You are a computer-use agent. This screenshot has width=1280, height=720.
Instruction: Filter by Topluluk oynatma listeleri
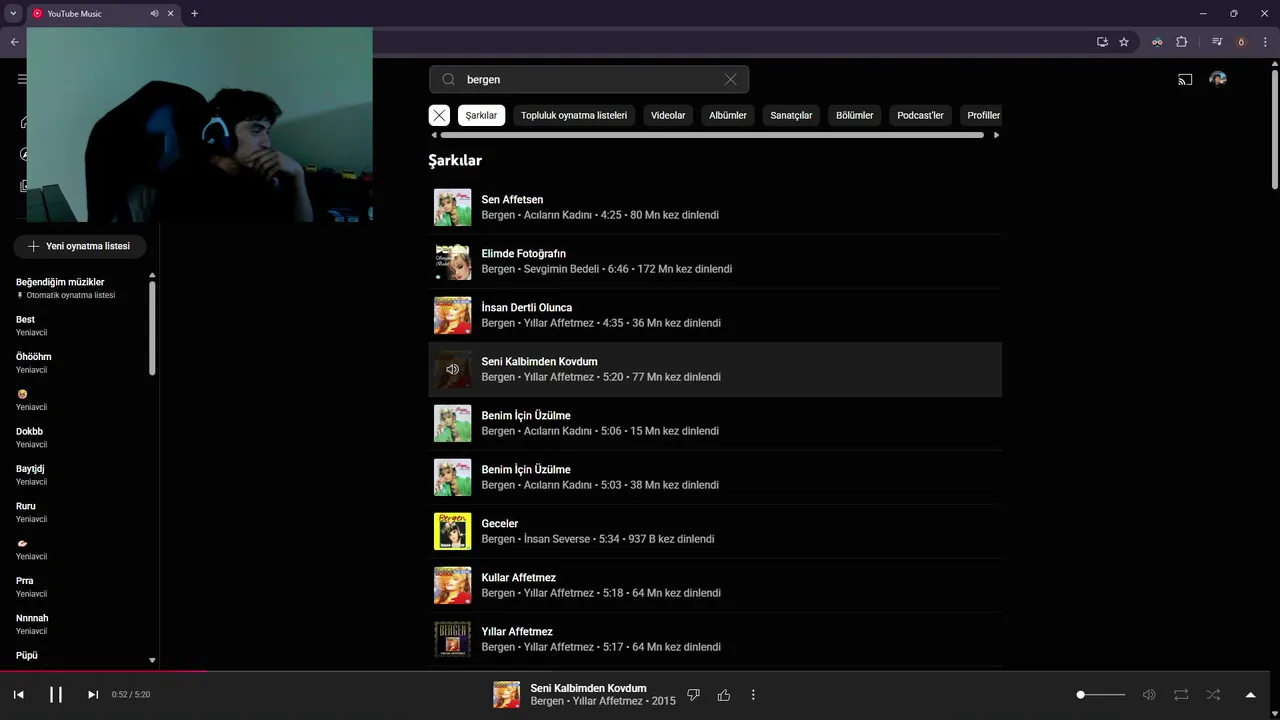click(574, 115)
